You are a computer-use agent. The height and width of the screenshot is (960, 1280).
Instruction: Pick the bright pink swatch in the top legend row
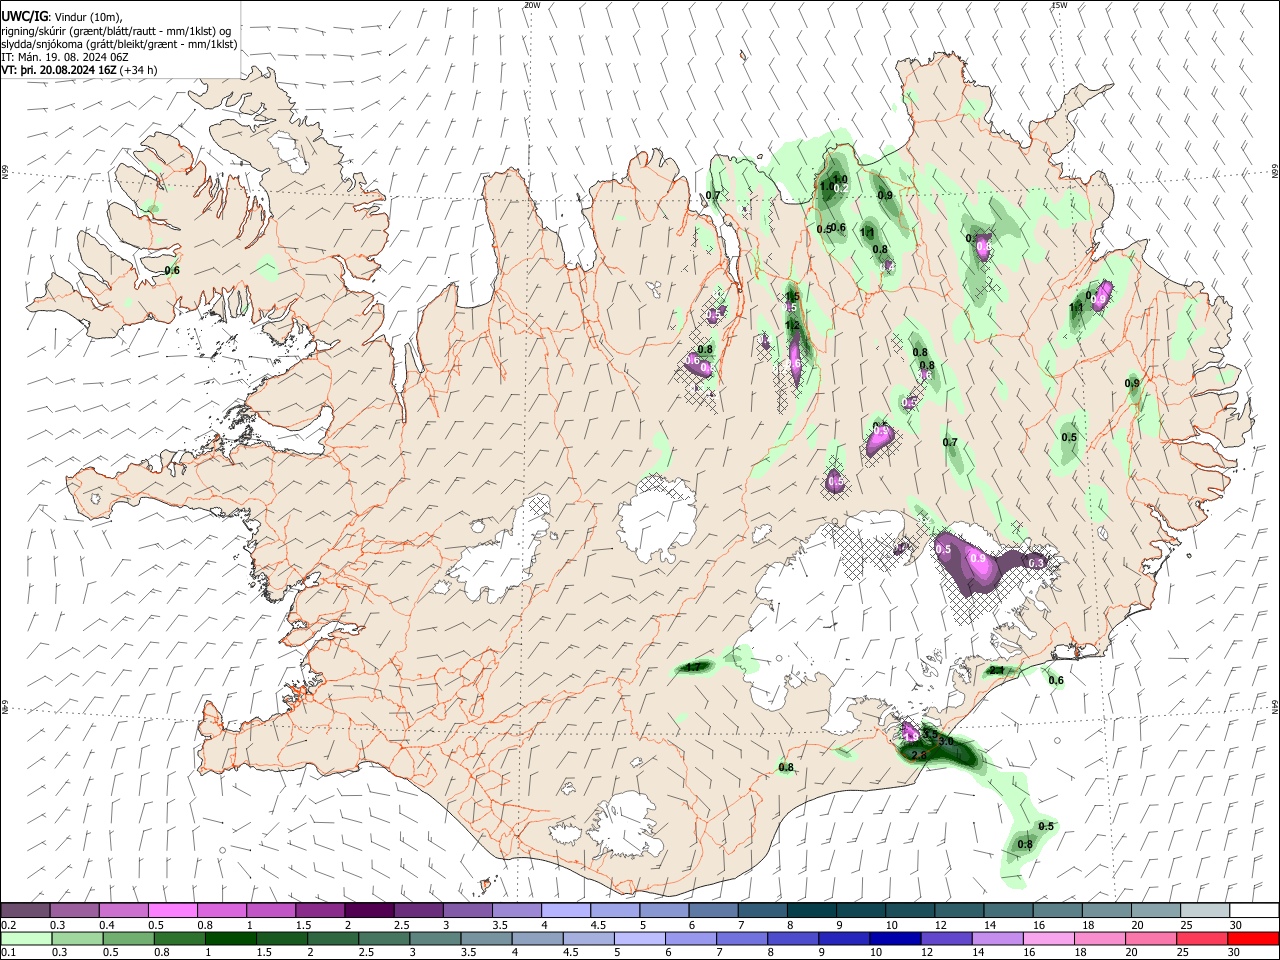pyautogui.click(x=172, y=911)
